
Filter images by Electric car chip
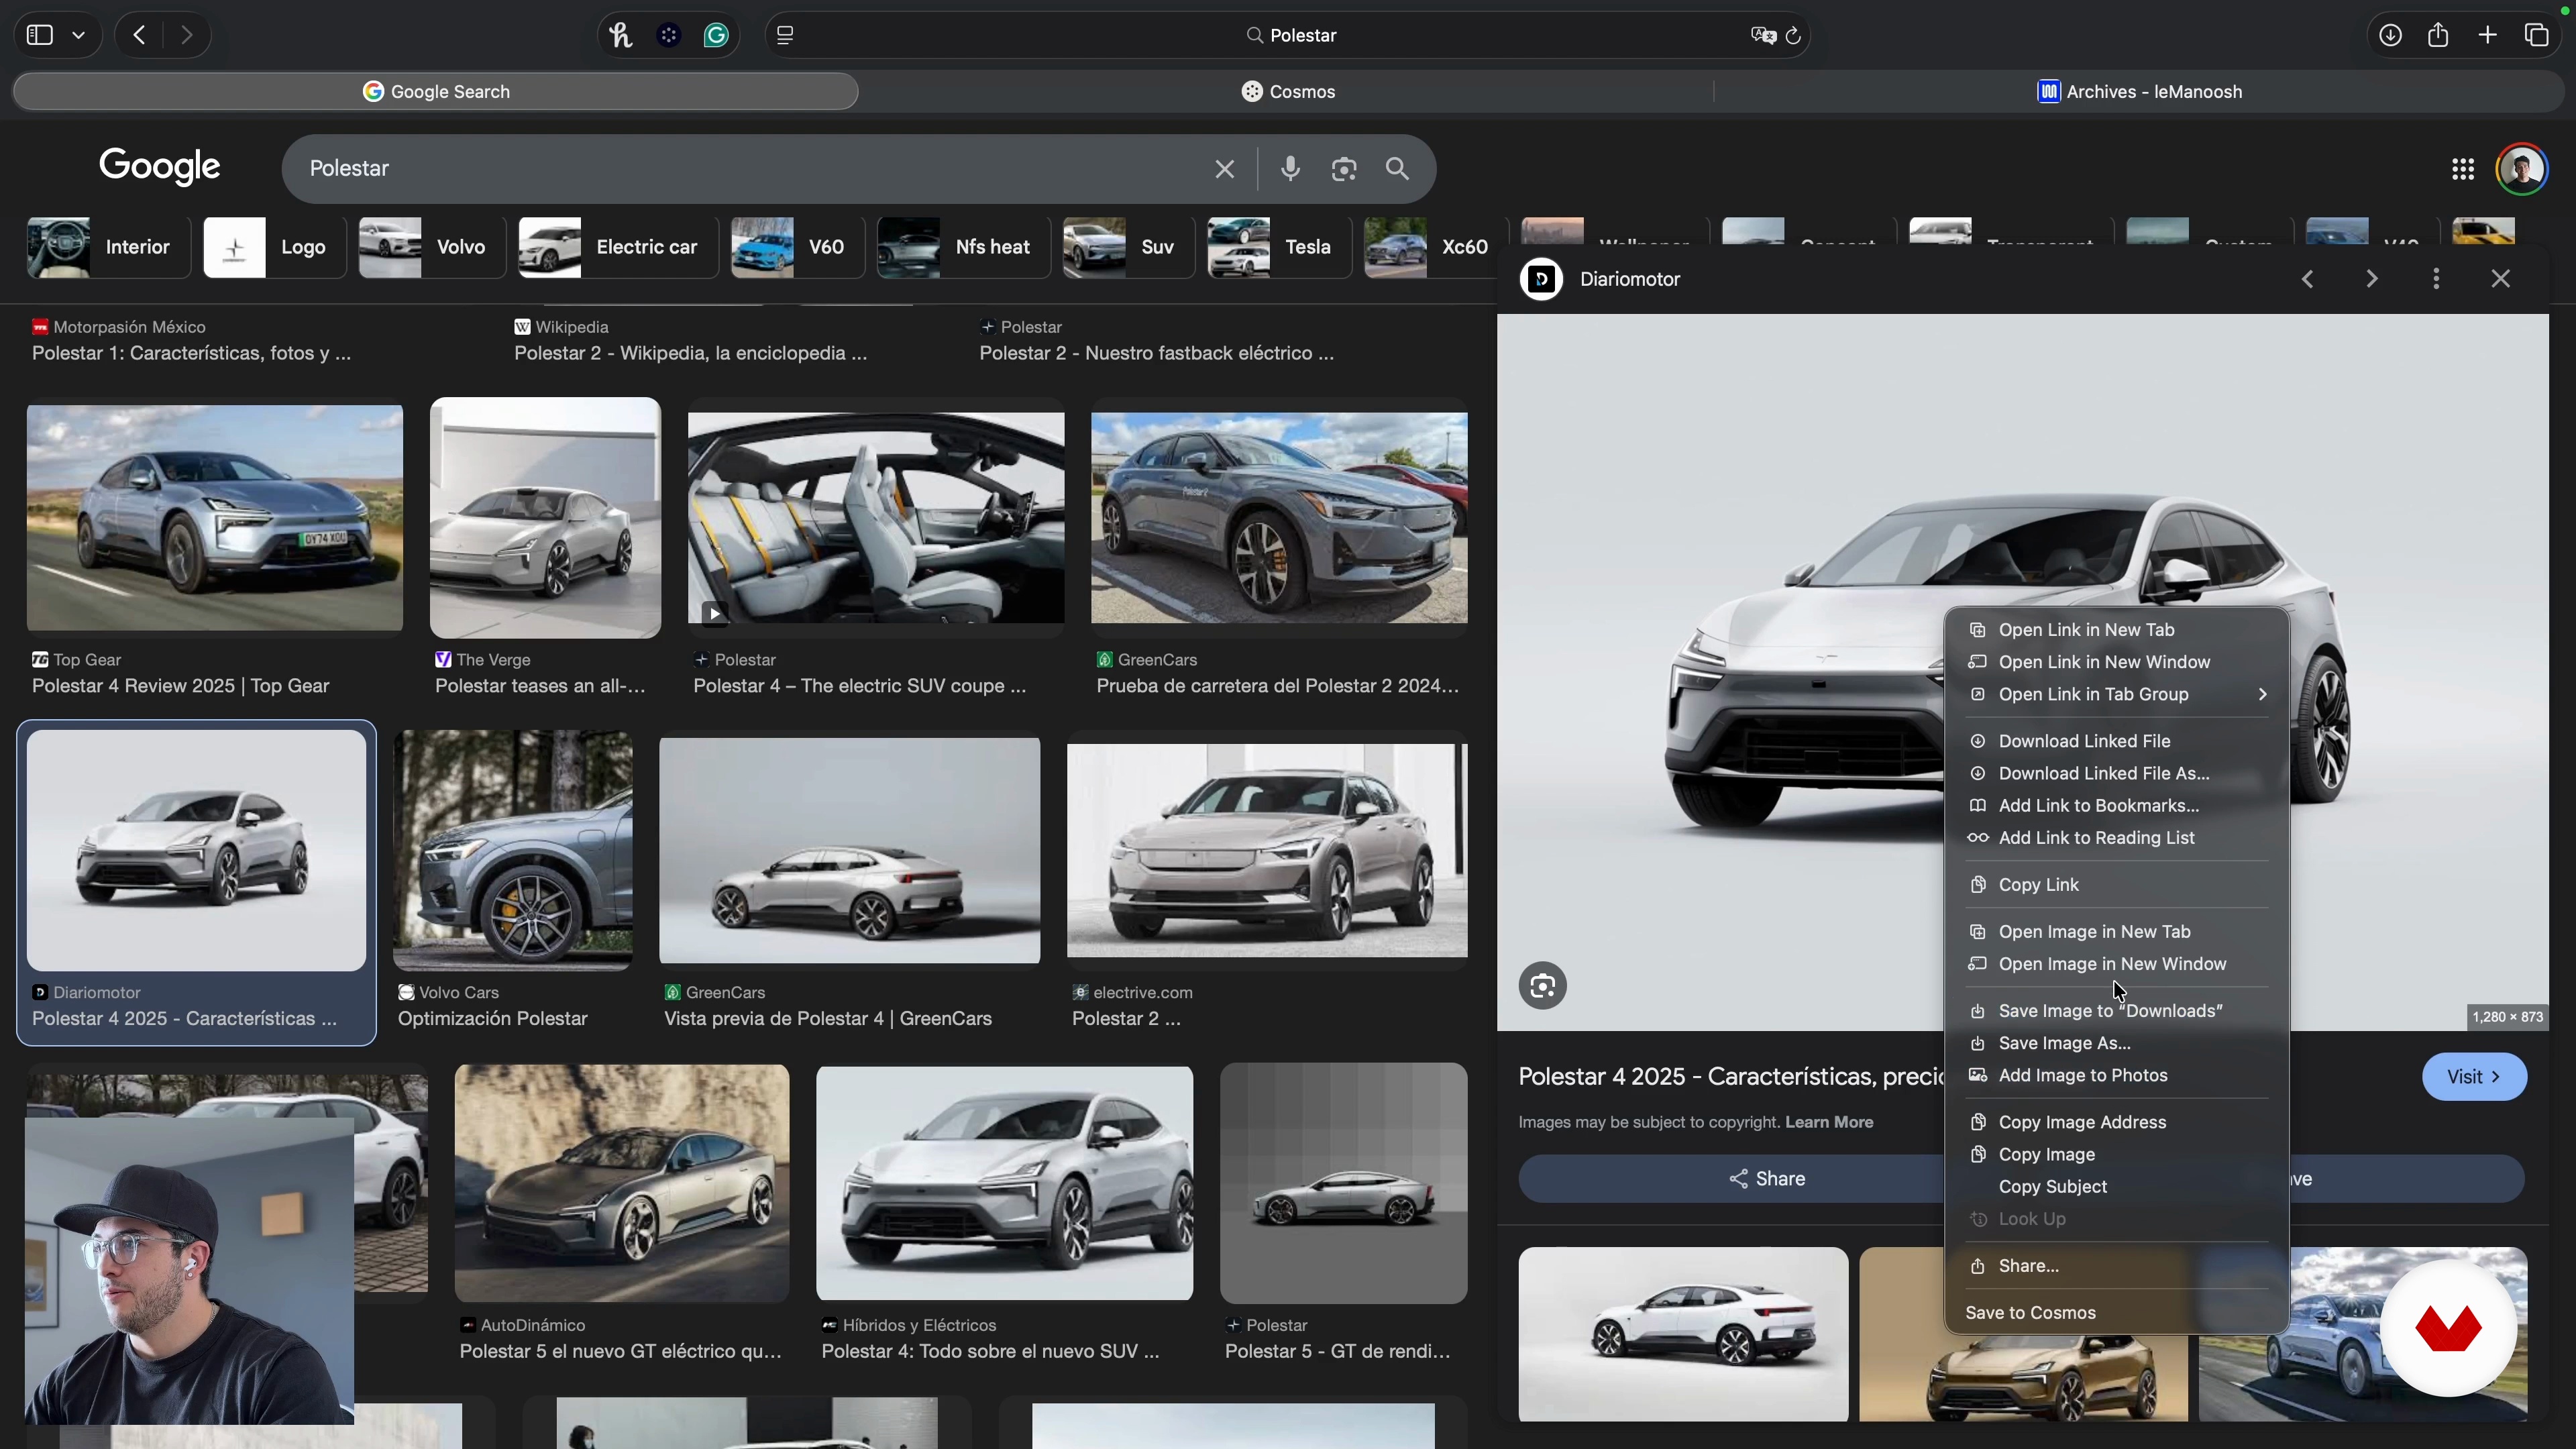point(617,247)
